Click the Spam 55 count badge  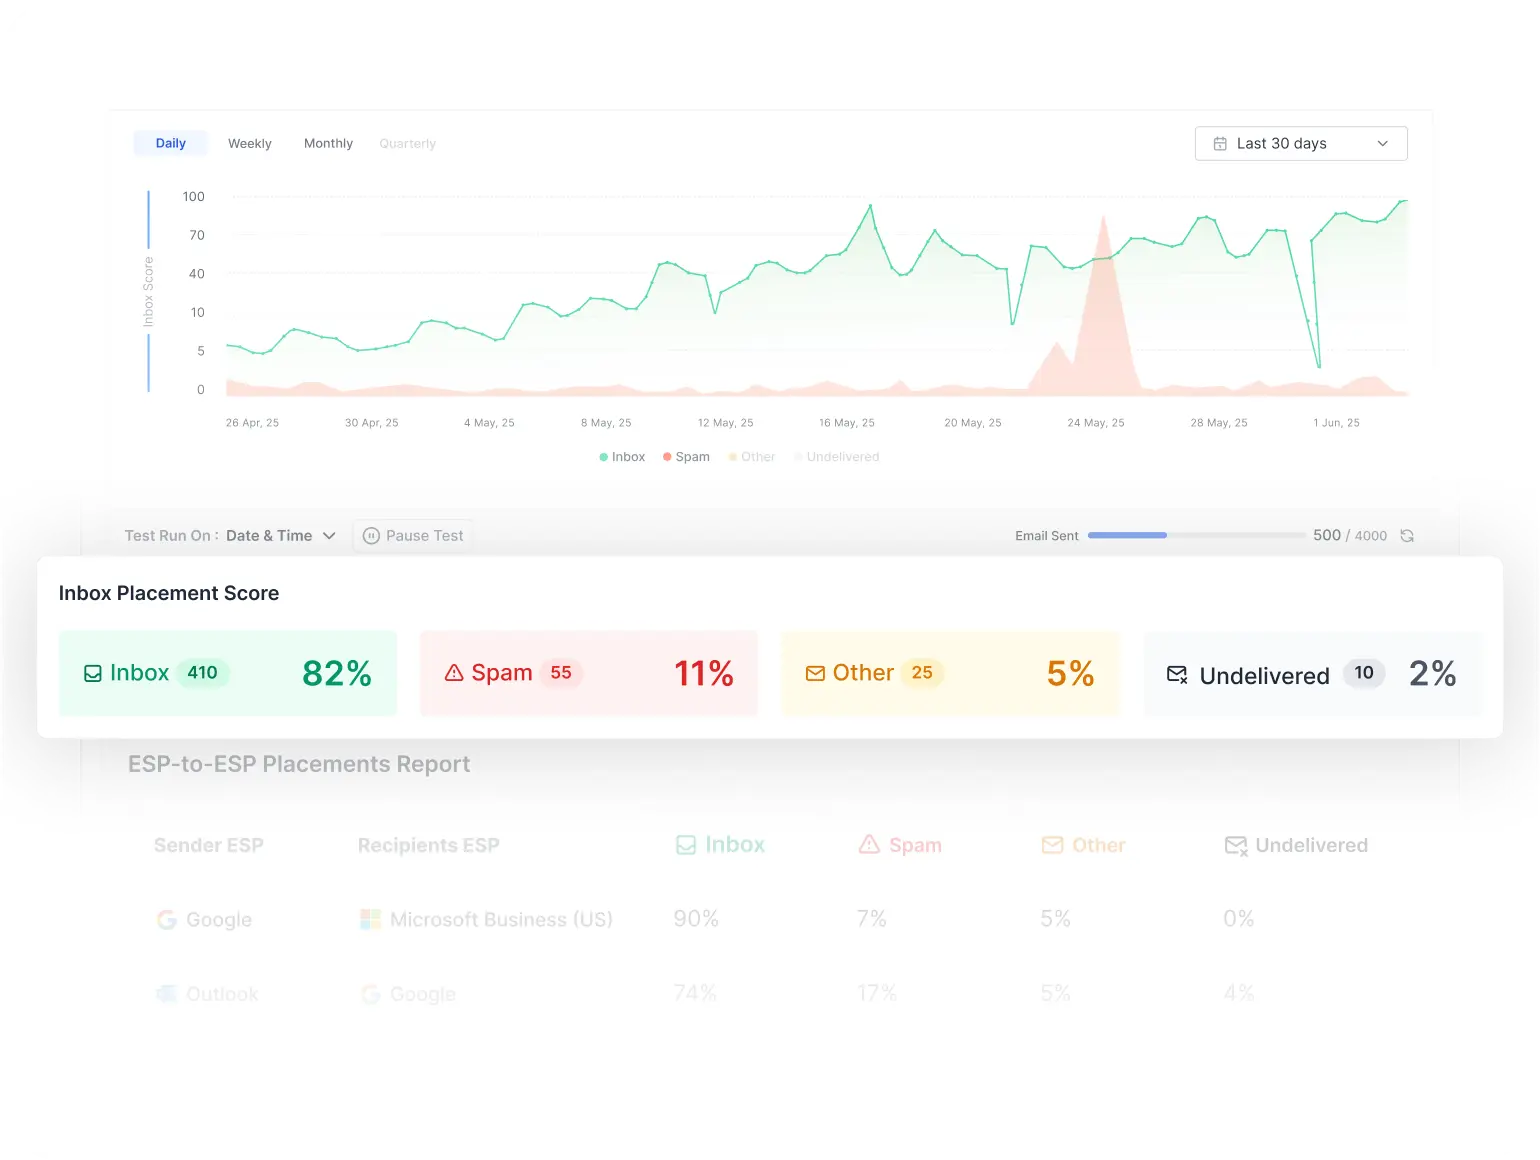coord(561,673)
